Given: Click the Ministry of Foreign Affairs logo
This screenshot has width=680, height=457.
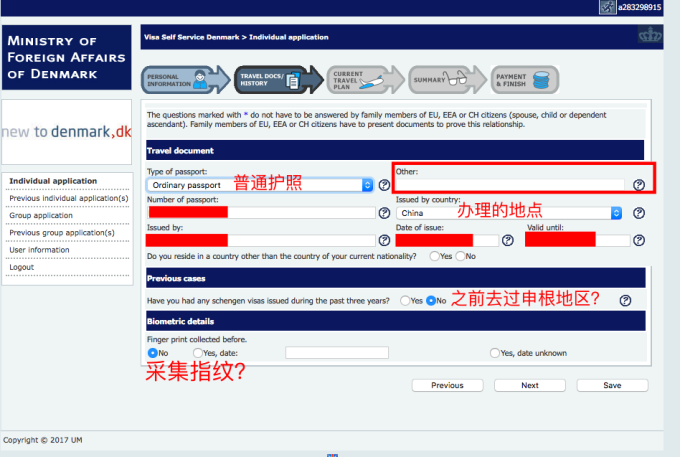Looking at the screenshot, I should [67, 58].
